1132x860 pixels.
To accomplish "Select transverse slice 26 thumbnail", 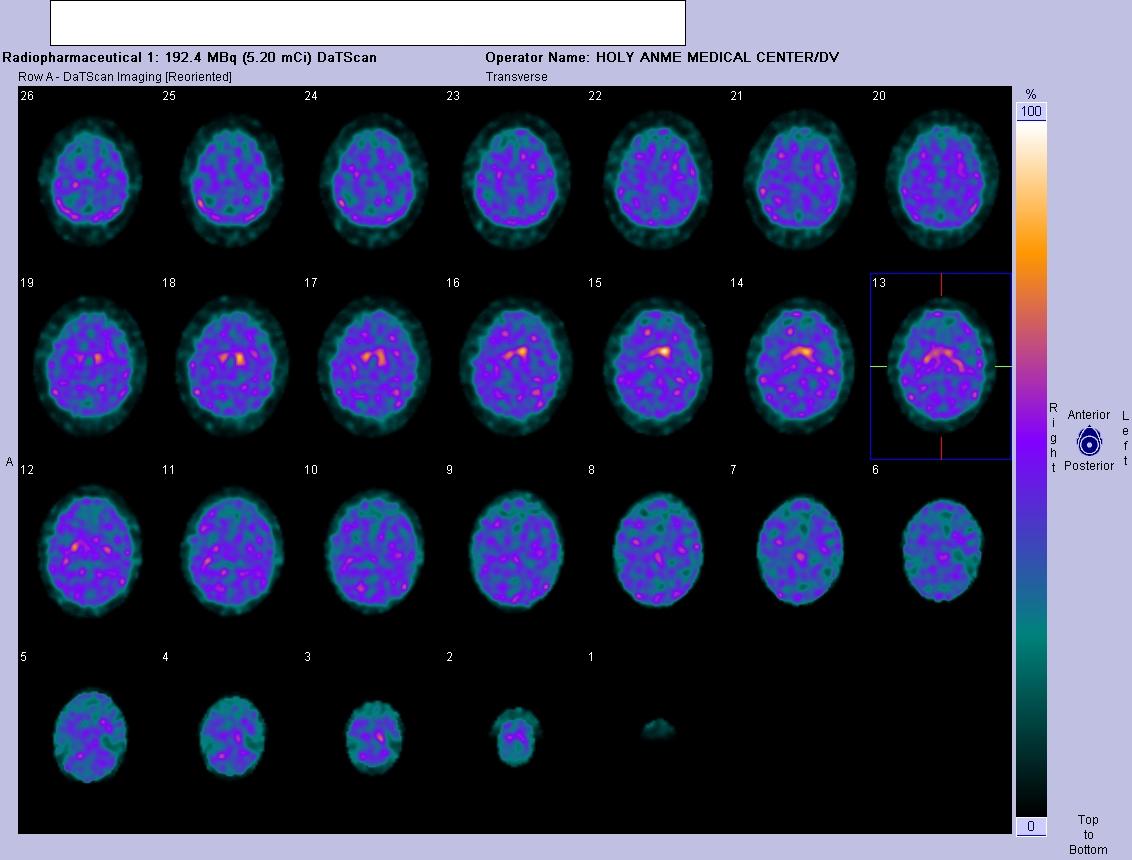I will click(90, 180).
